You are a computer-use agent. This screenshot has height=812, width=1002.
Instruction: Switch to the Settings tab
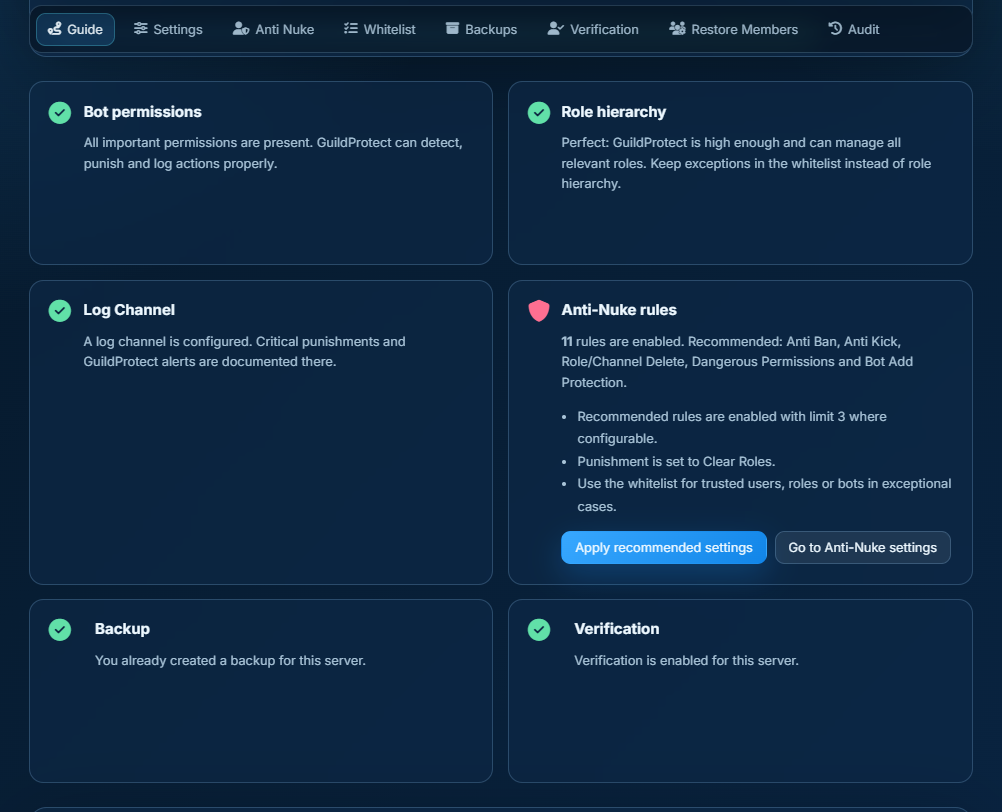[x=168, y=29]
